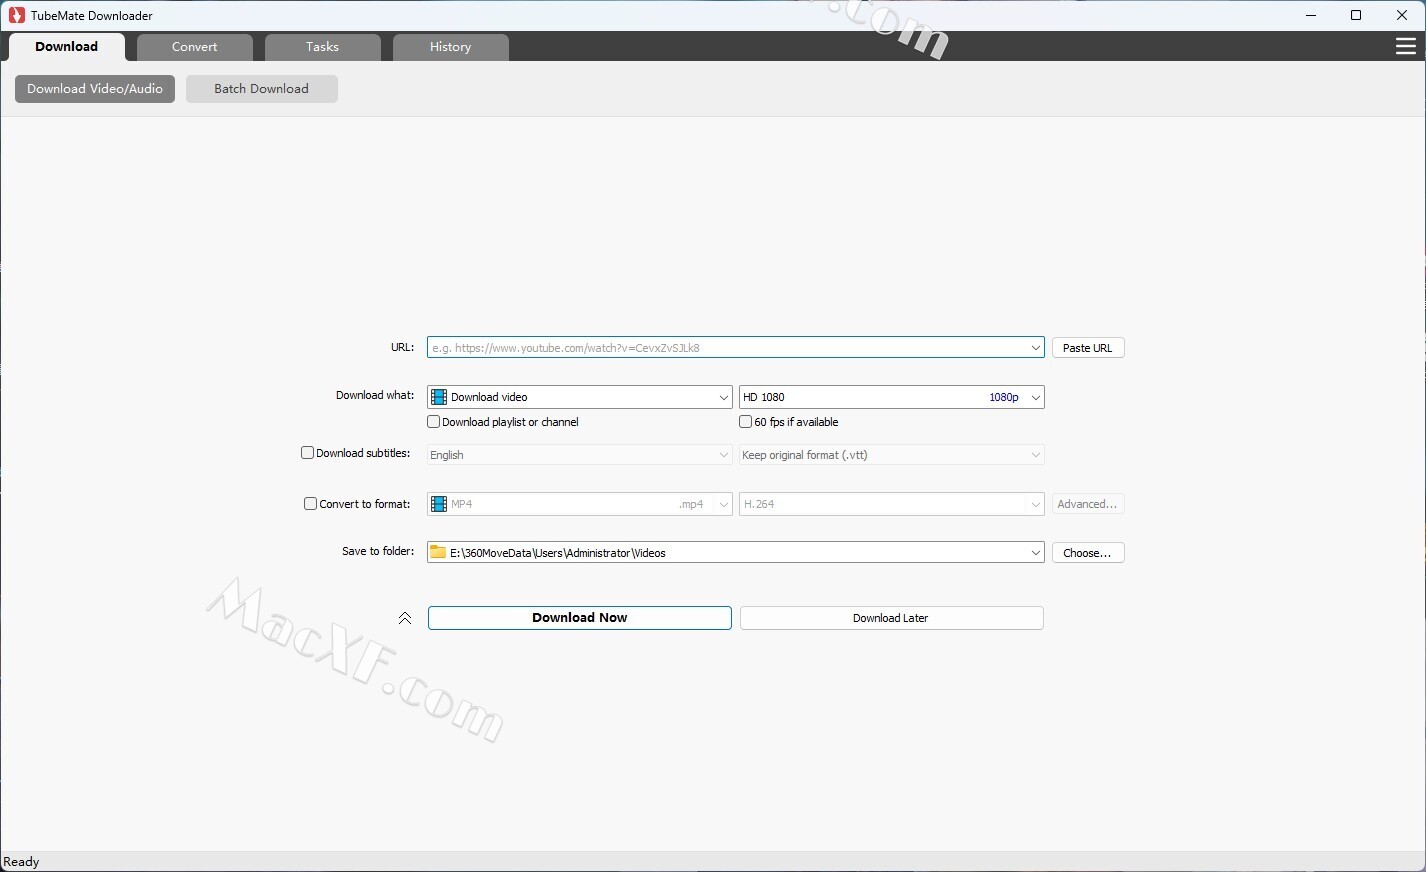
Task: Switch to the Convert tab
Action: pyautogui.click(x=195, y=47)
